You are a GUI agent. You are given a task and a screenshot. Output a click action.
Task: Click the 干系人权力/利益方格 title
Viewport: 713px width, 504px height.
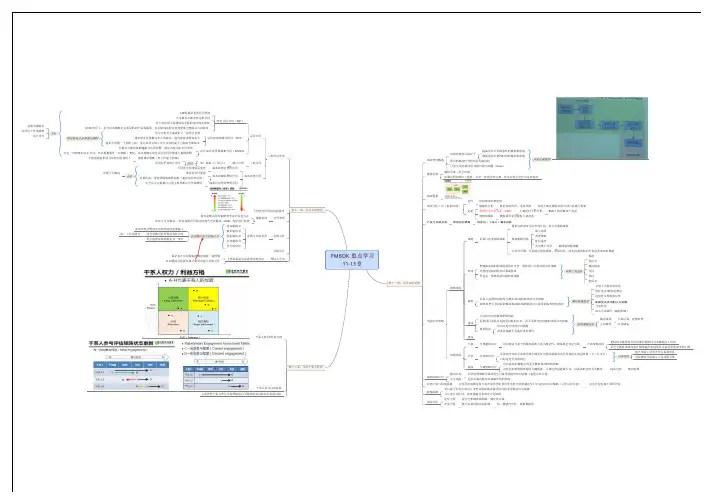click(x=174, y=272)
